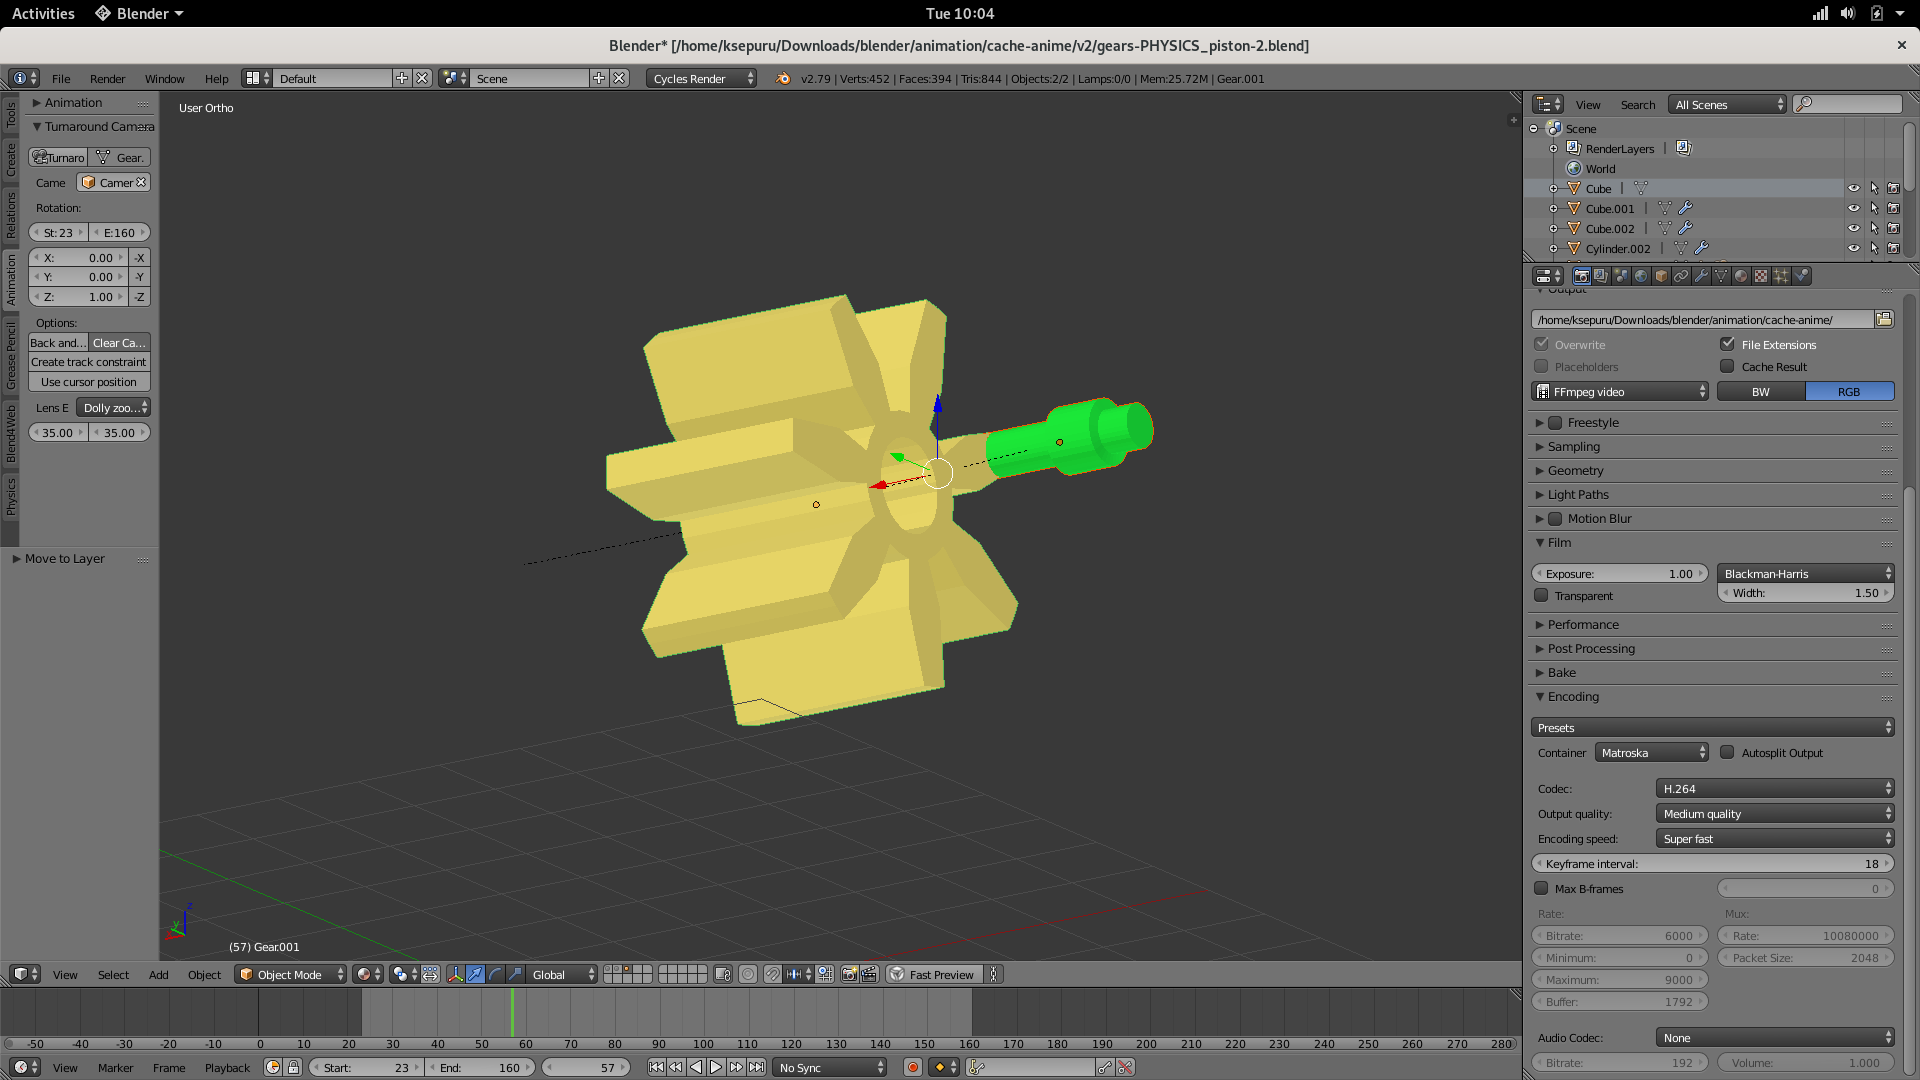Open the Render properties with the camera icon
The height and width of the screenshot is (1080, 1920).
click(x=1583, y=276)
